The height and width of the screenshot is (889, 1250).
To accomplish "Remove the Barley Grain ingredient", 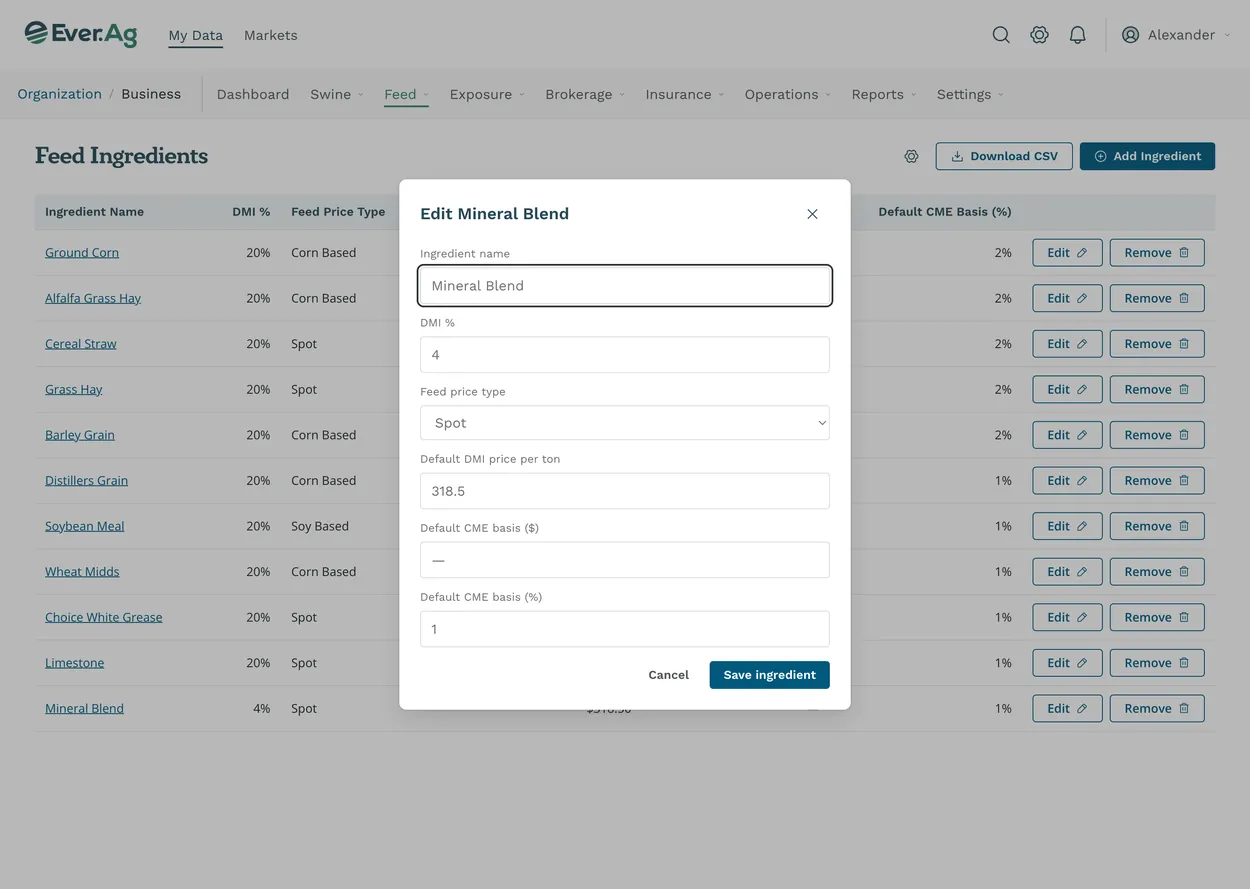I will point(1157,435).
